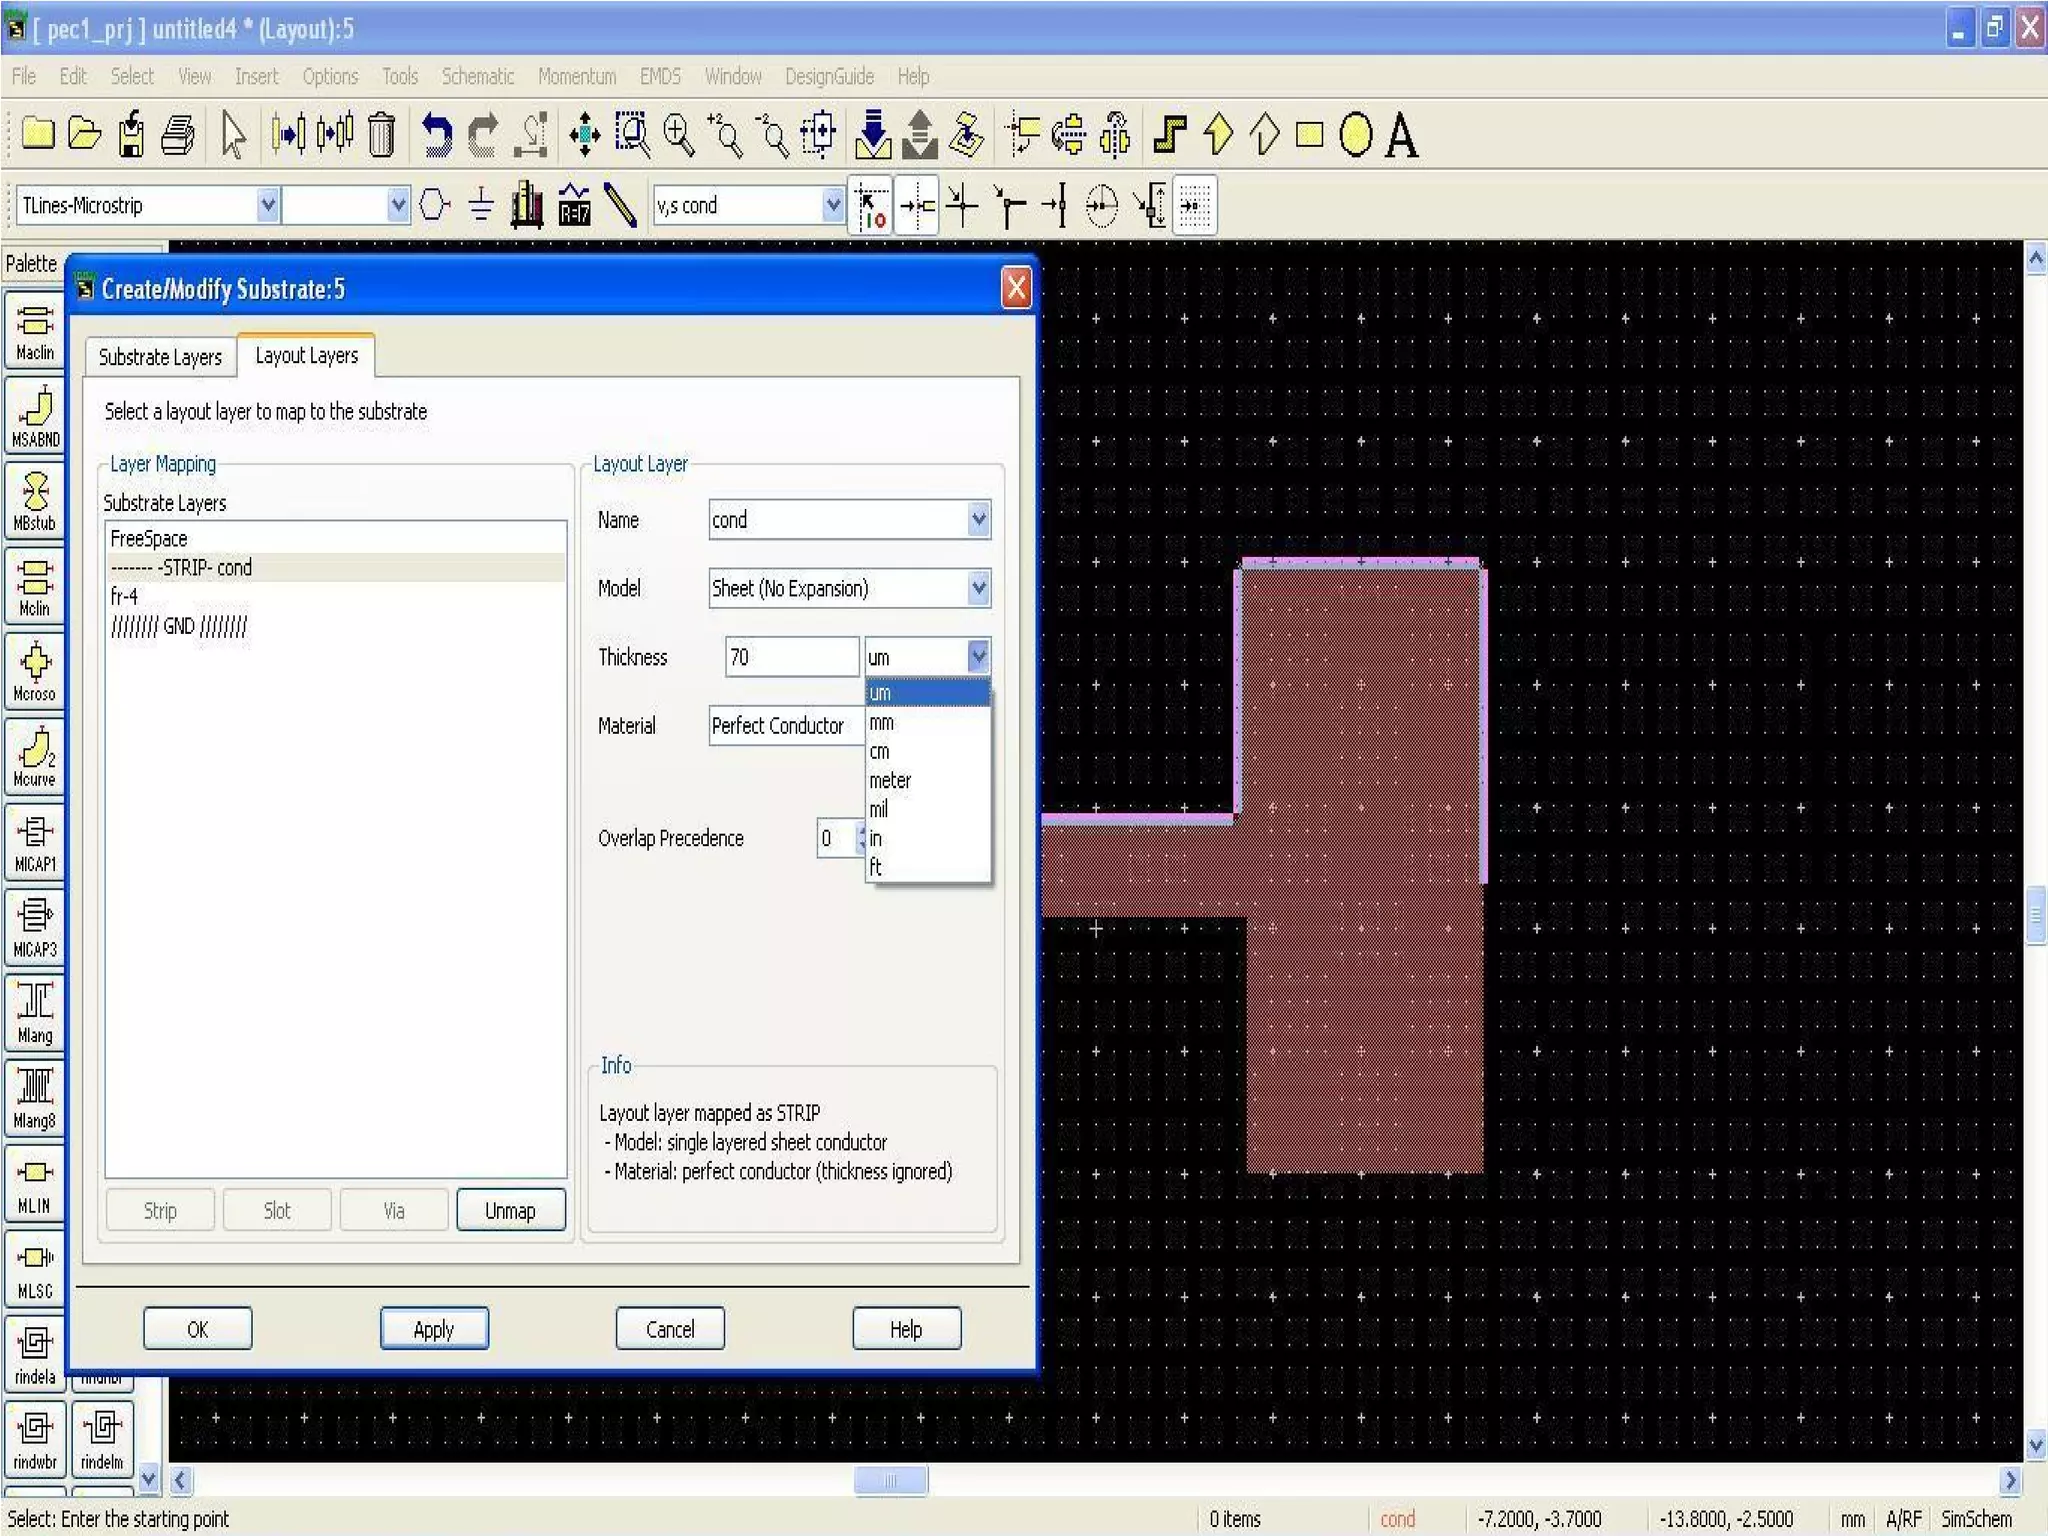Click the Maclin palette component
The width and height of the screenshot is (2048, 1536).
34,332
